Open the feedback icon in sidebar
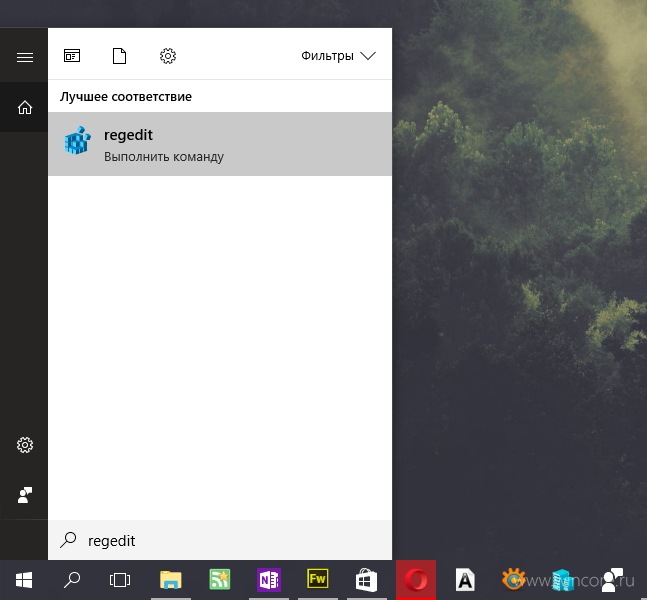The height and width of the screenshot is (600, 647). coord(25,495)
